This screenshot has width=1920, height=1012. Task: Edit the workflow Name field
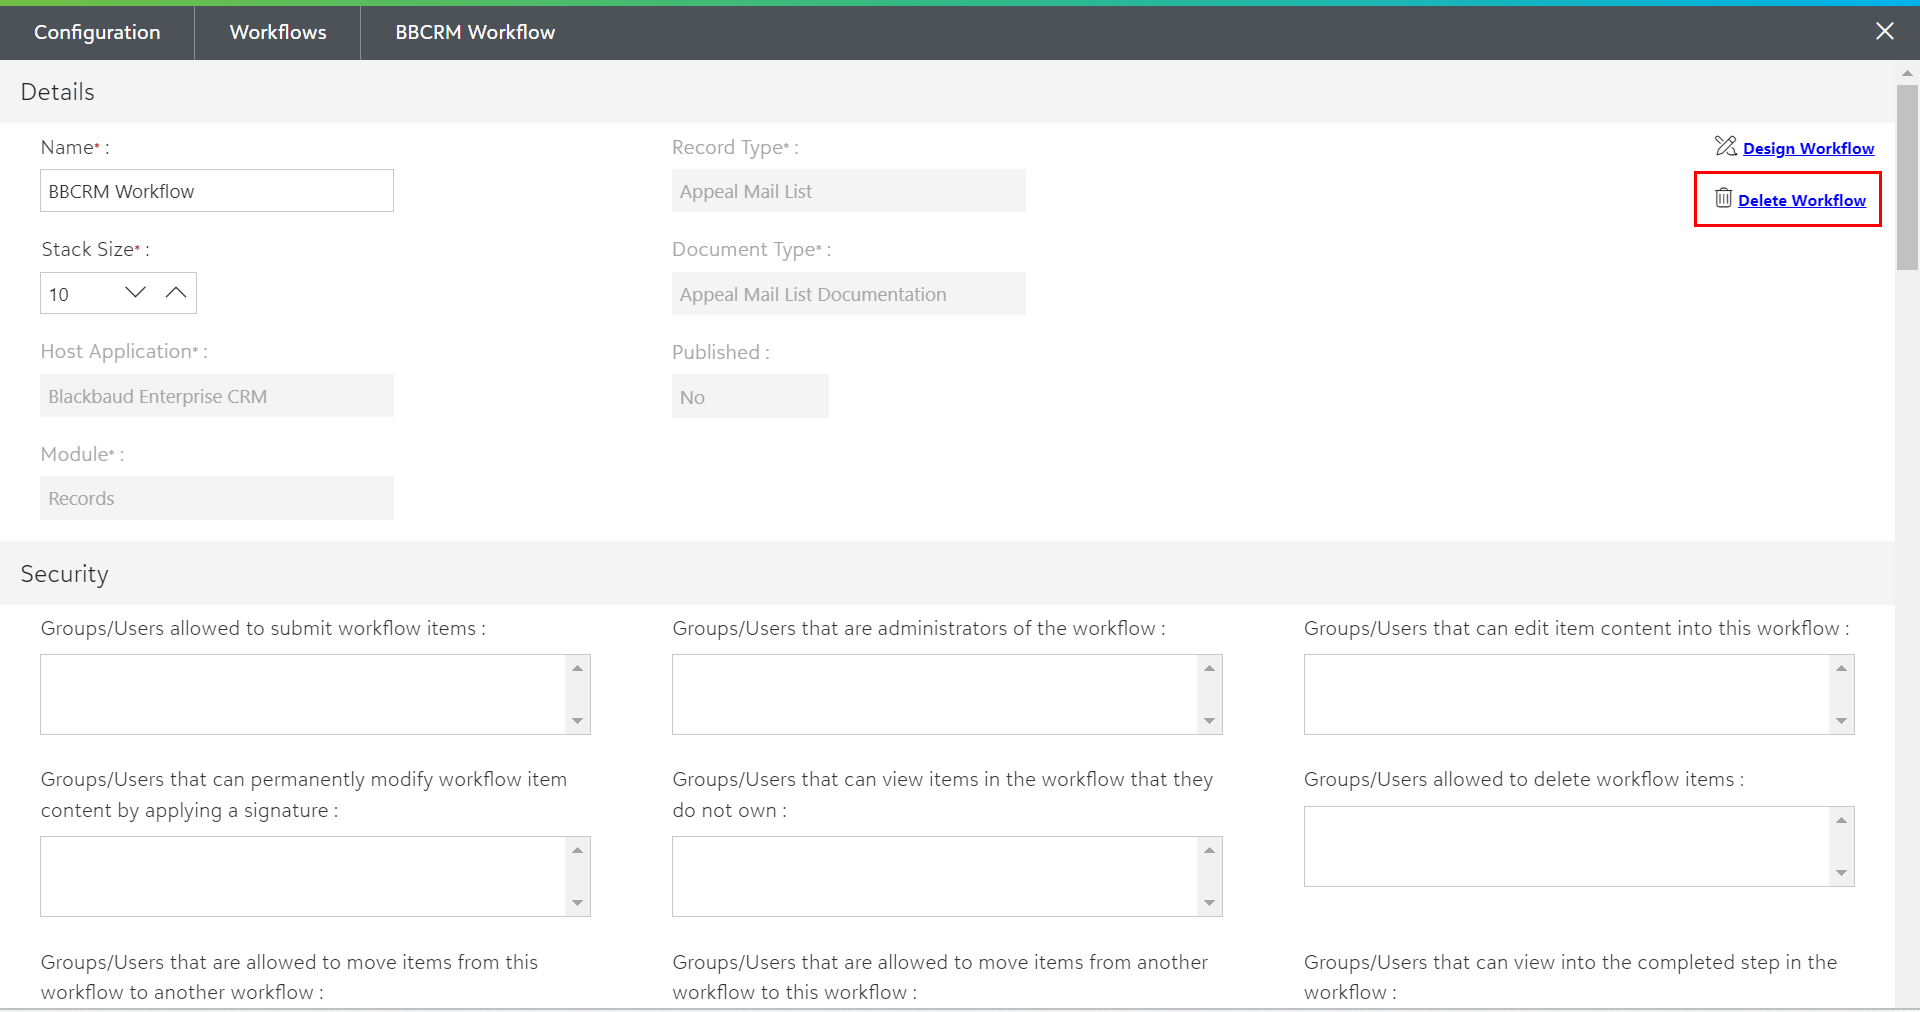pyautogui.click(x=216, y=191)
